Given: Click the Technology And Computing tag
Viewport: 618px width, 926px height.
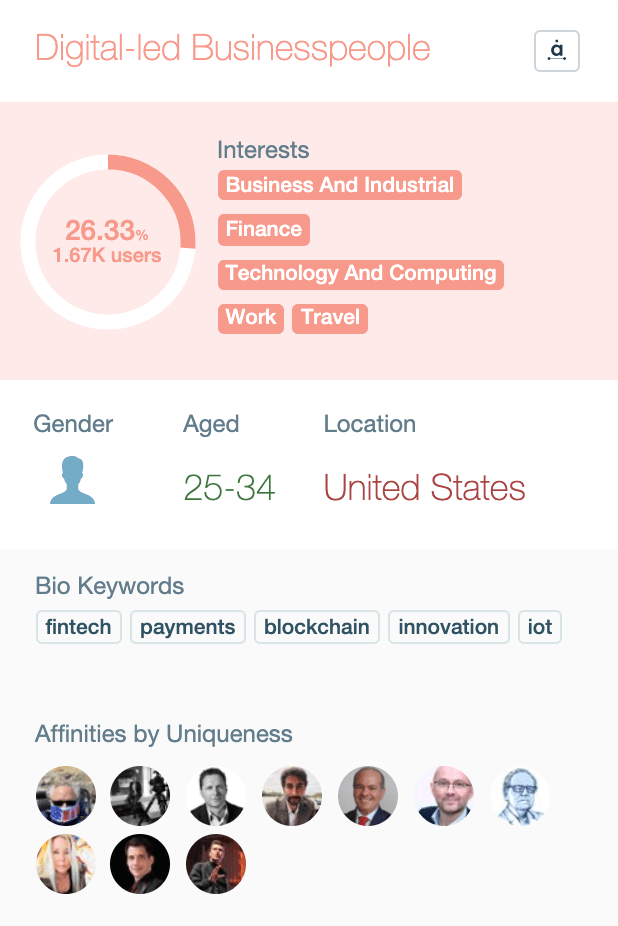Looking at the screenshot, I should [361, 273].
